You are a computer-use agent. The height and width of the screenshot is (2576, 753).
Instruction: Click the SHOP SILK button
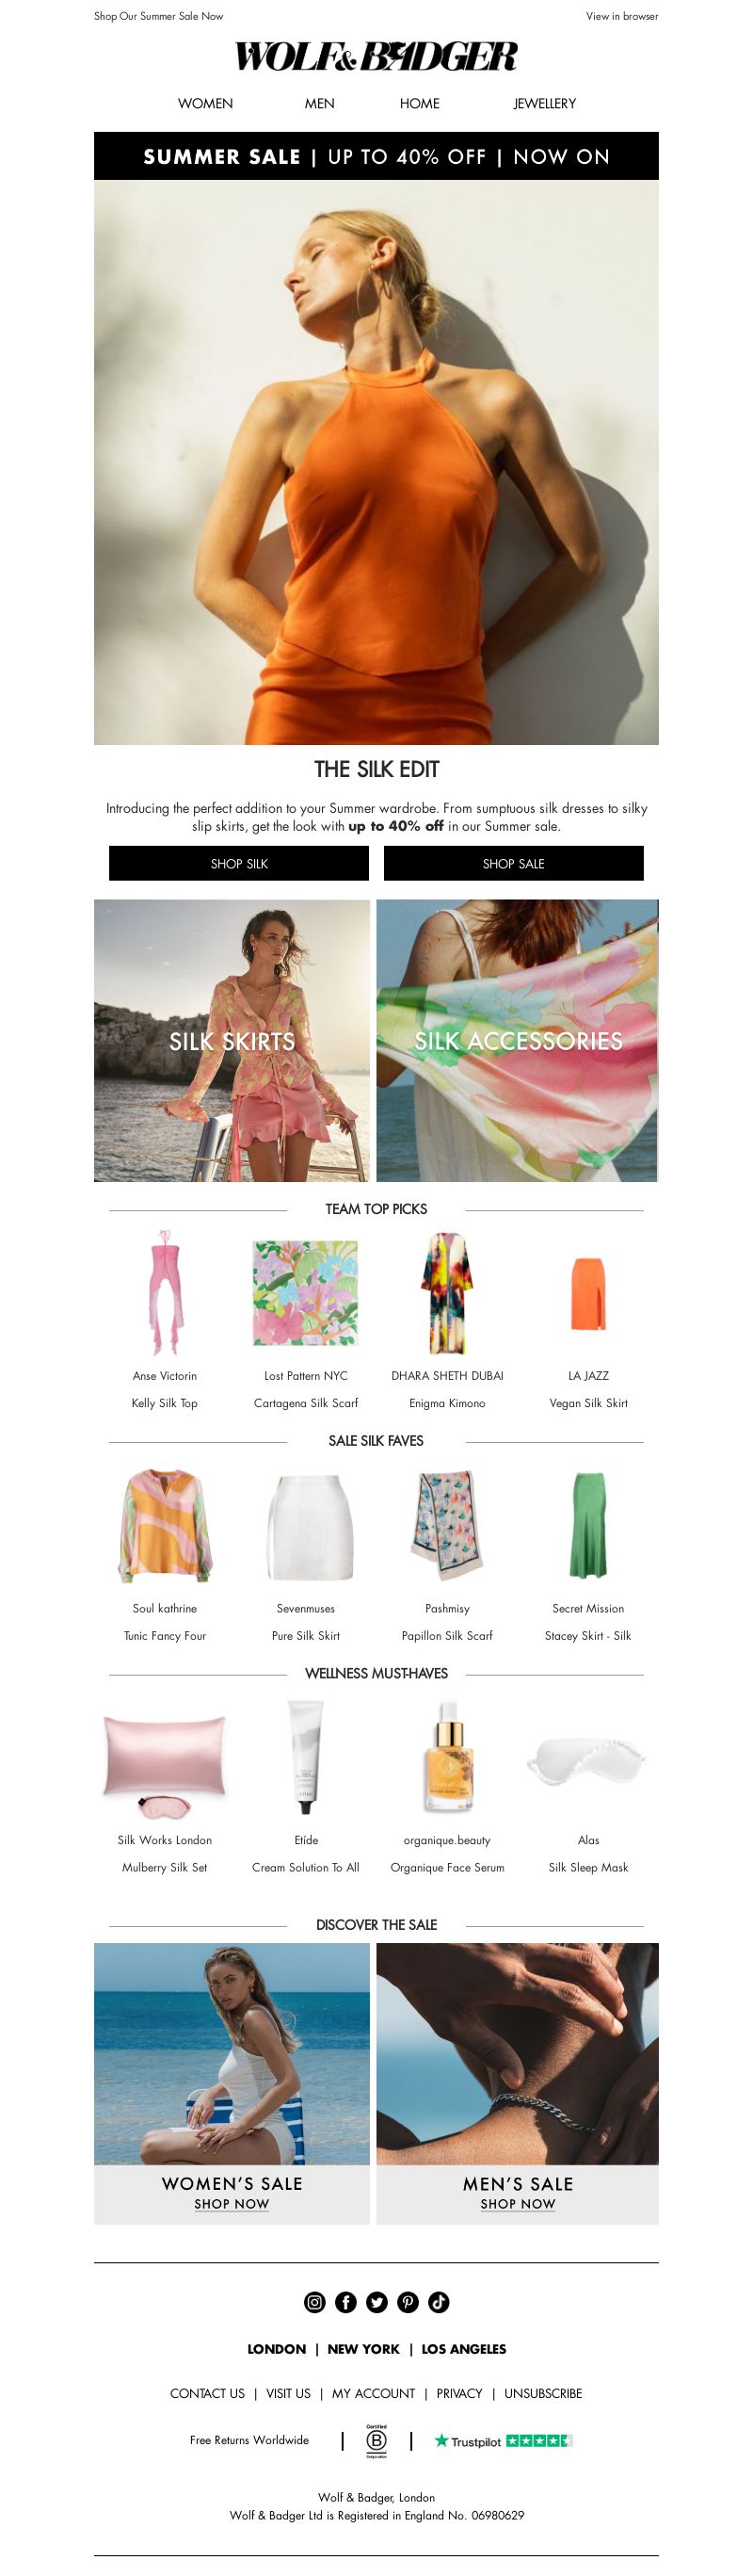pos(239,863)
